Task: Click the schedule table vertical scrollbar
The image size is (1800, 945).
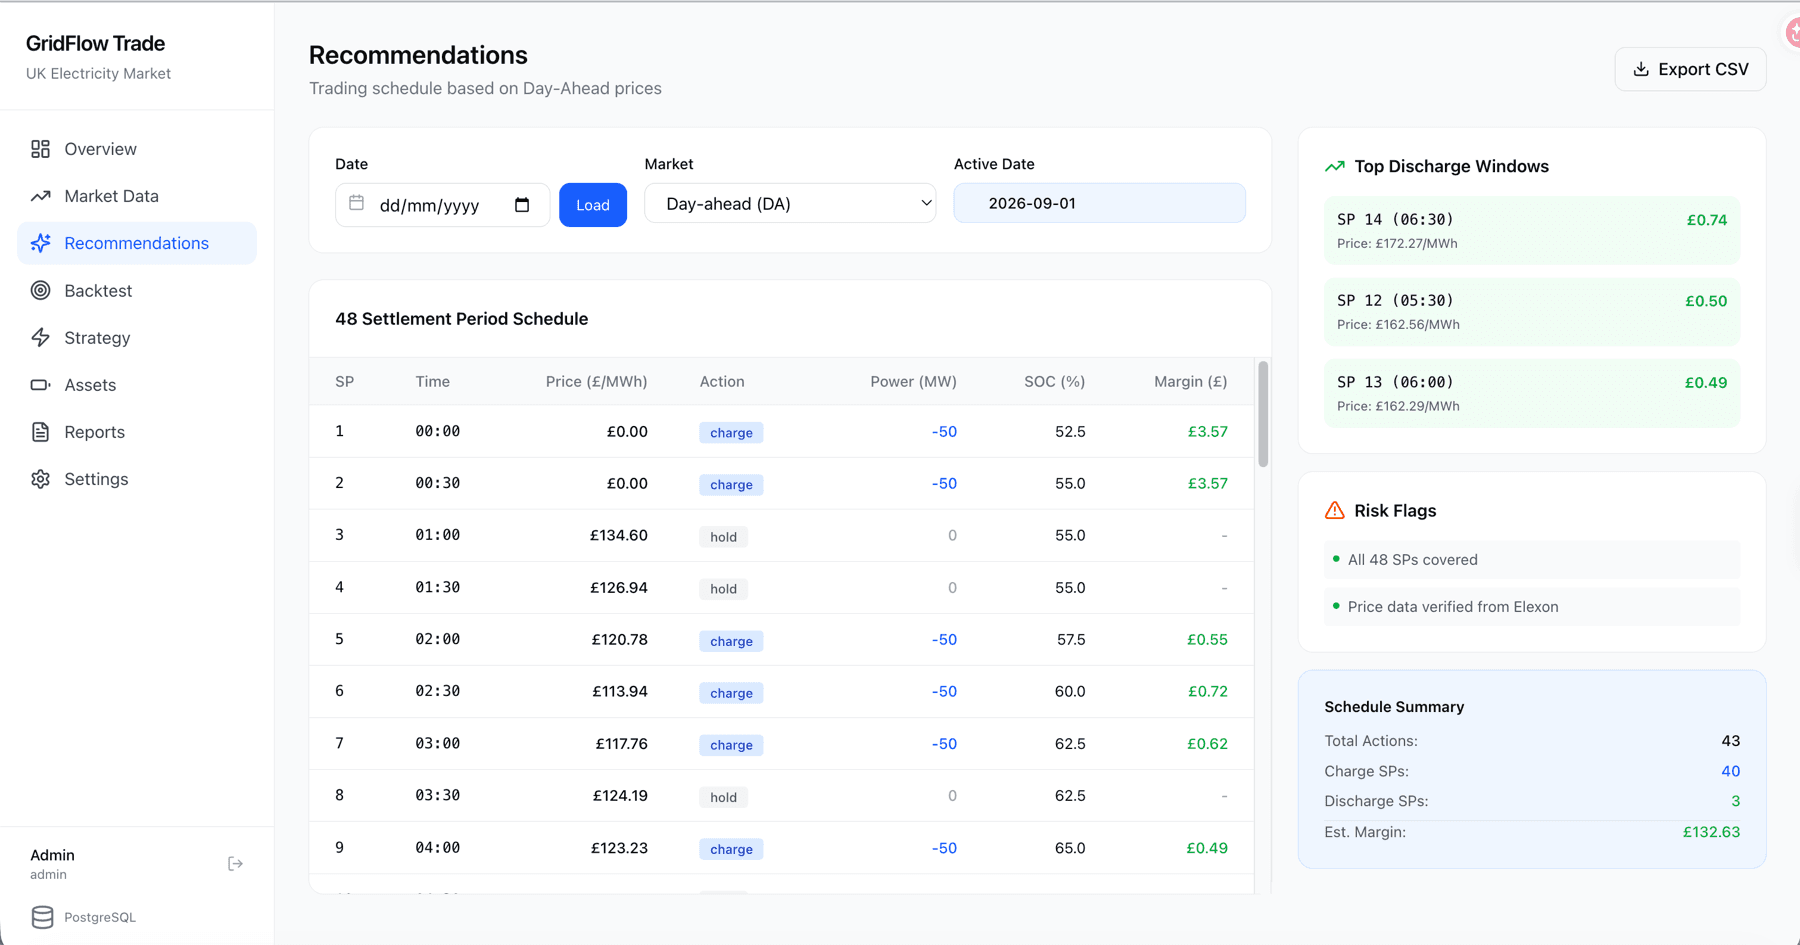Action: (1263, 414)
